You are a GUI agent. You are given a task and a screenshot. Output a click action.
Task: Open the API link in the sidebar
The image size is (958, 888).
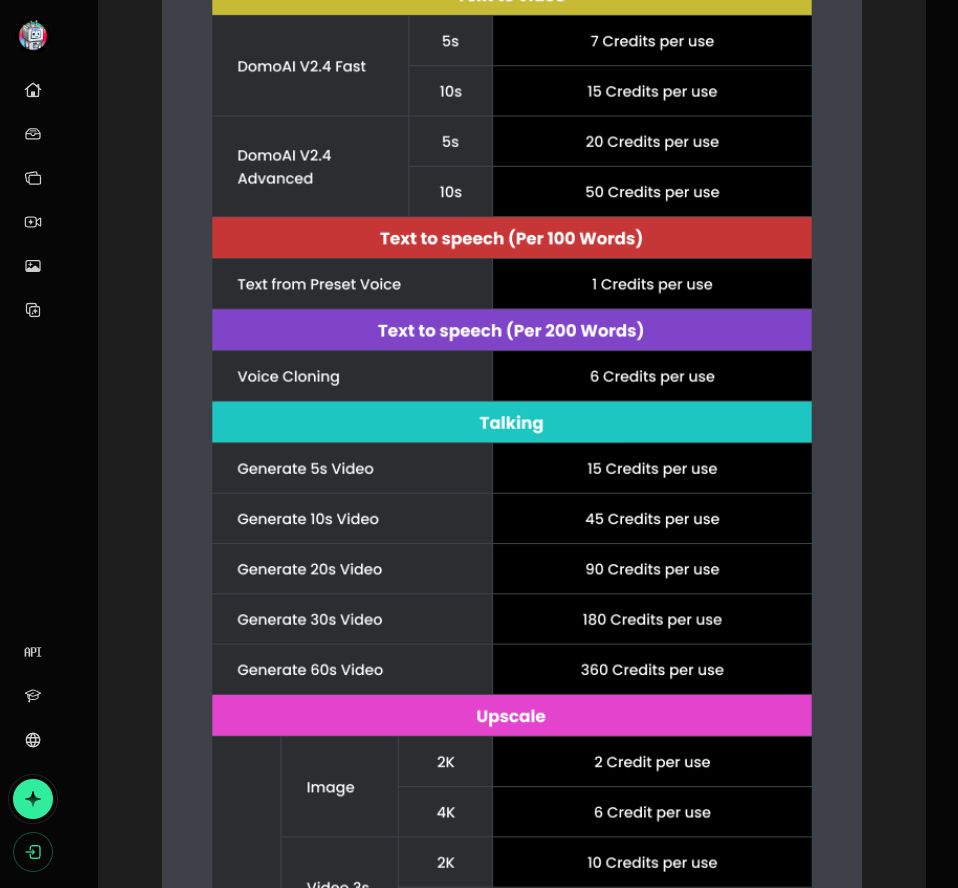coord(33,652)
